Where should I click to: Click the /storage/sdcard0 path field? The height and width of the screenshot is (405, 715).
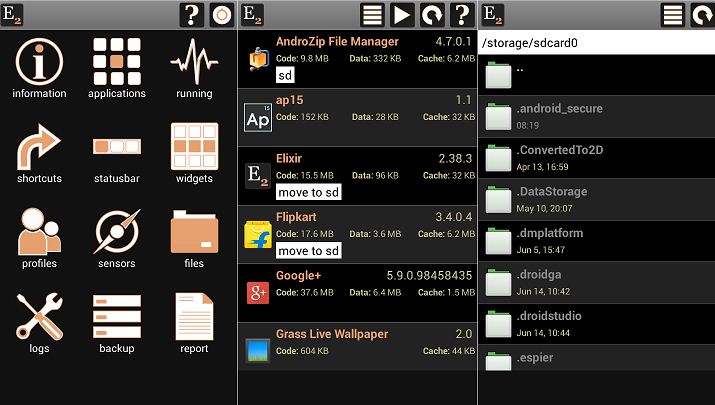pyautogui.click(x=596, y=43)
